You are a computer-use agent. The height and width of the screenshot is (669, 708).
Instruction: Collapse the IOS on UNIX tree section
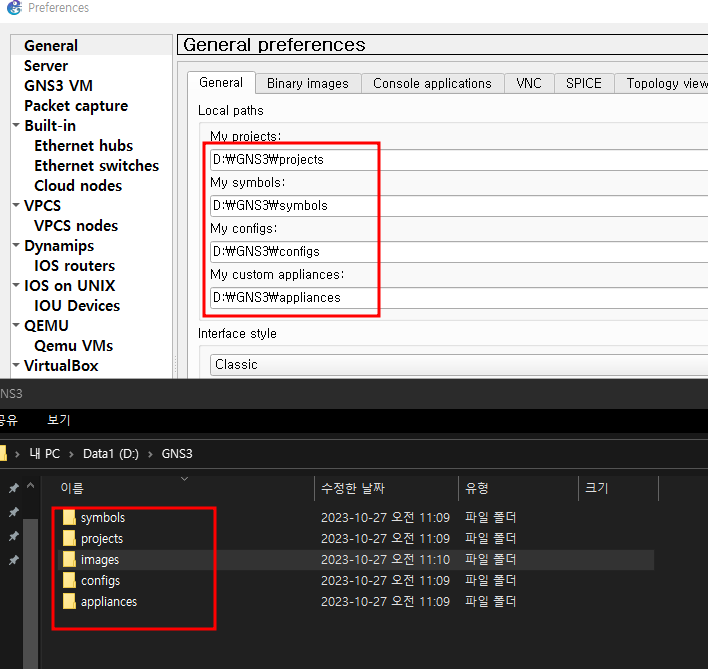click(16, 285)
